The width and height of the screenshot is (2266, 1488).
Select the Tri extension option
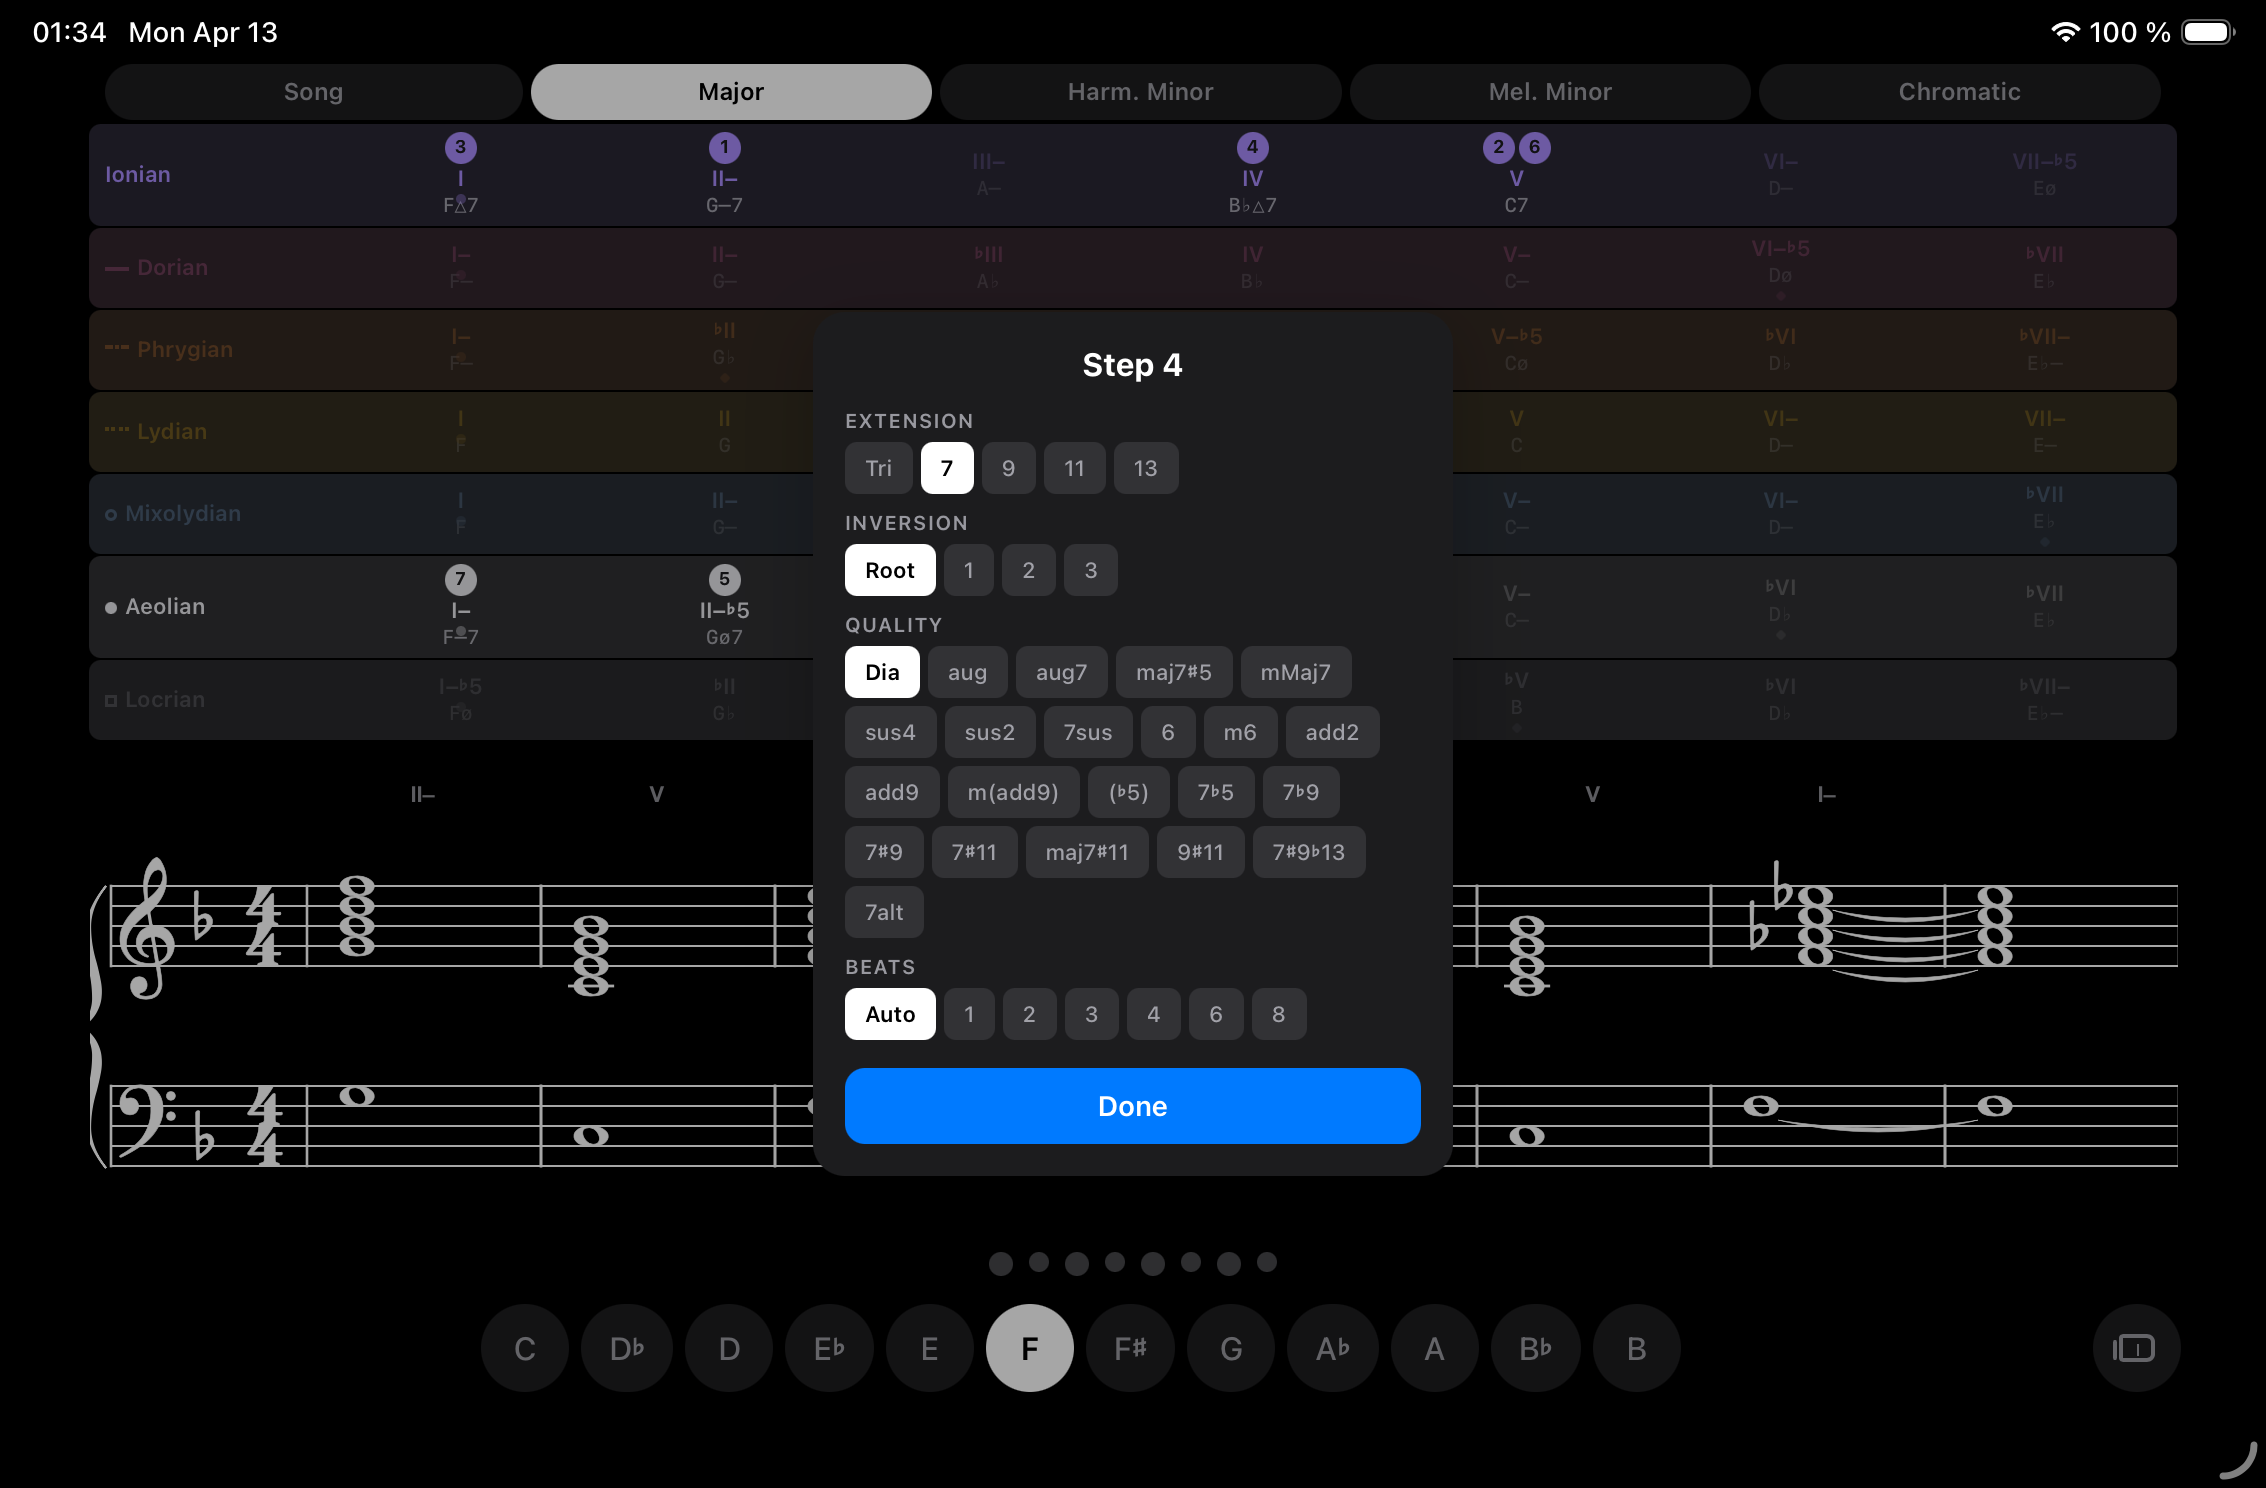click(x=878, y=467)
